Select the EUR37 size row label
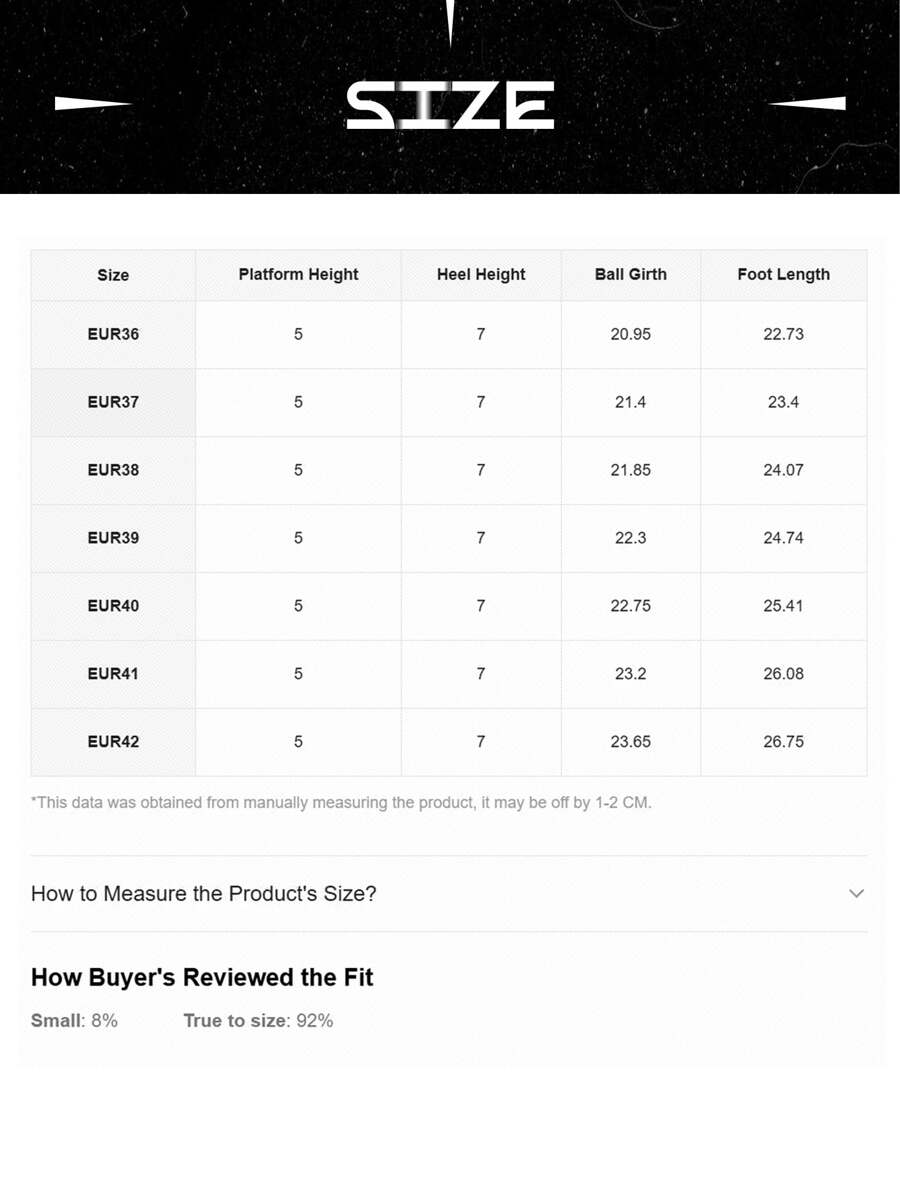900x1198 pixels. point(113,402)
